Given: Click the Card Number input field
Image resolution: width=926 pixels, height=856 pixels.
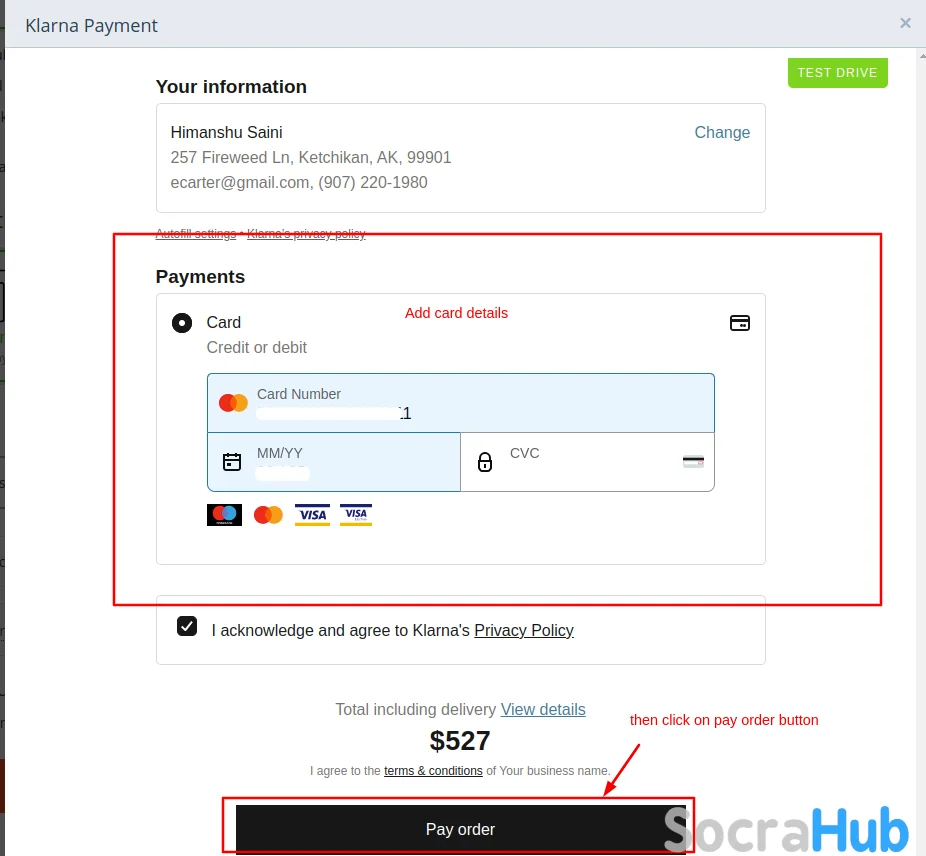Looking at the screenshot, I should (x=461, y=403).
